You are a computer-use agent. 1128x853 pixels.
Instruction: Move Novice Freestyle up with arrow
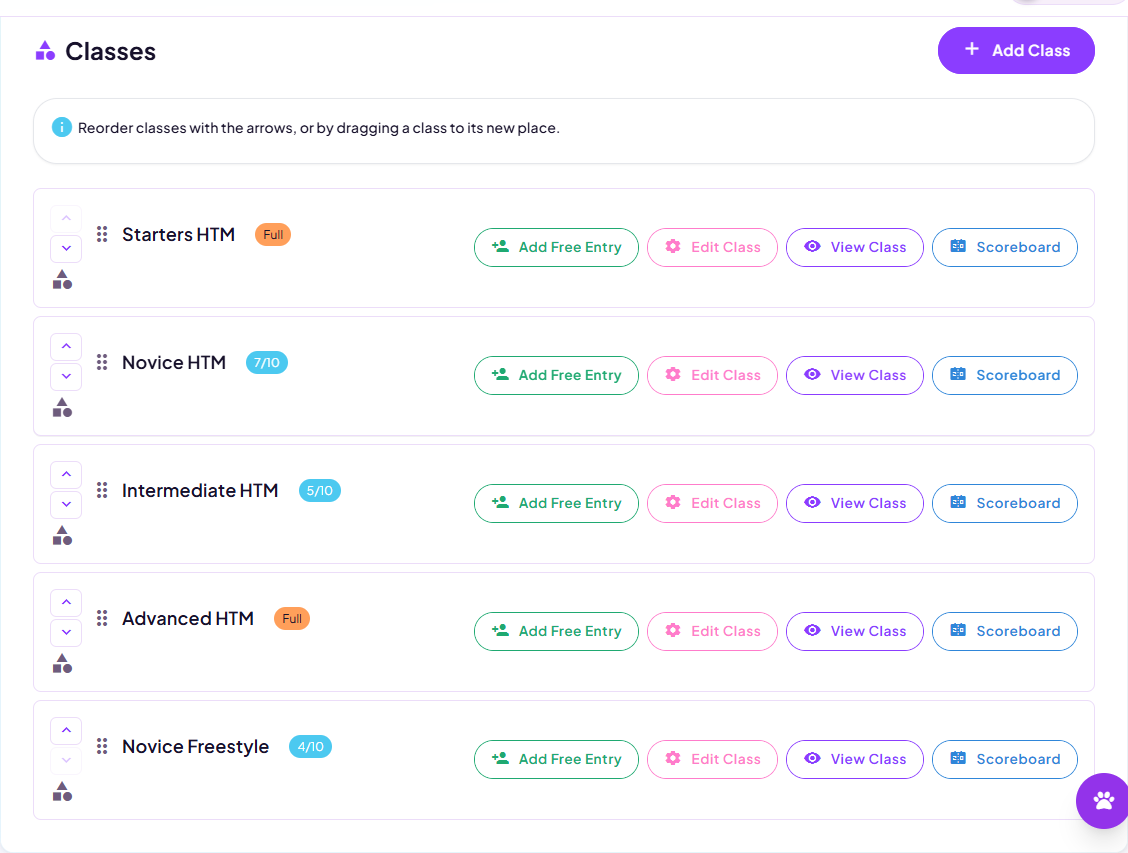coord(66,730)
